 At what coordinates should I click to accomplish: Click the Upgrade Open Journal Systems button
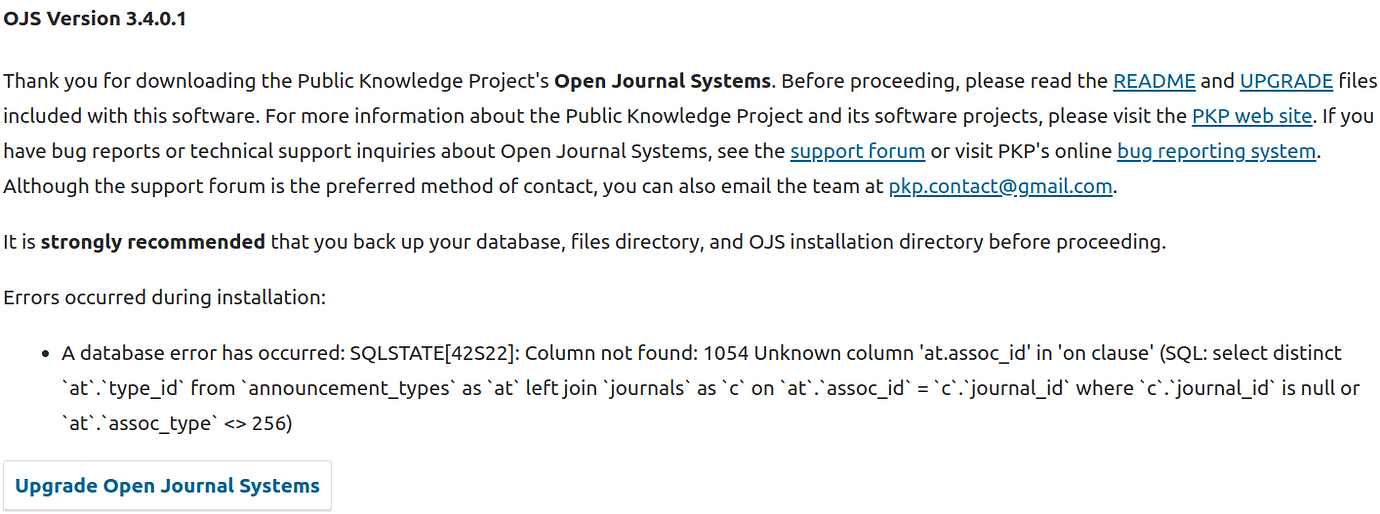(168, 486)
